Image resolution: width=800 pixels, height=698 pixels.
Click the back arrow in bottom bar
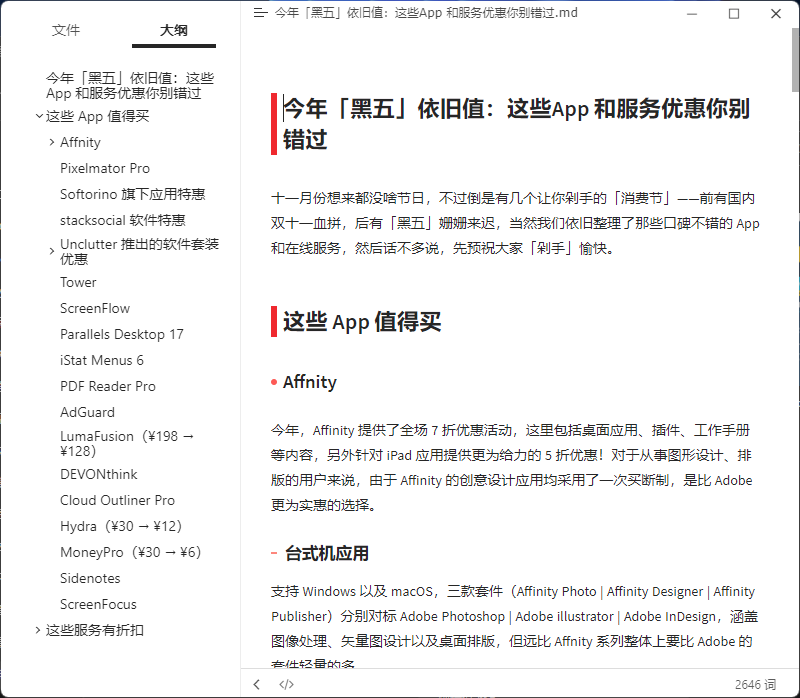tap(257, 684)
